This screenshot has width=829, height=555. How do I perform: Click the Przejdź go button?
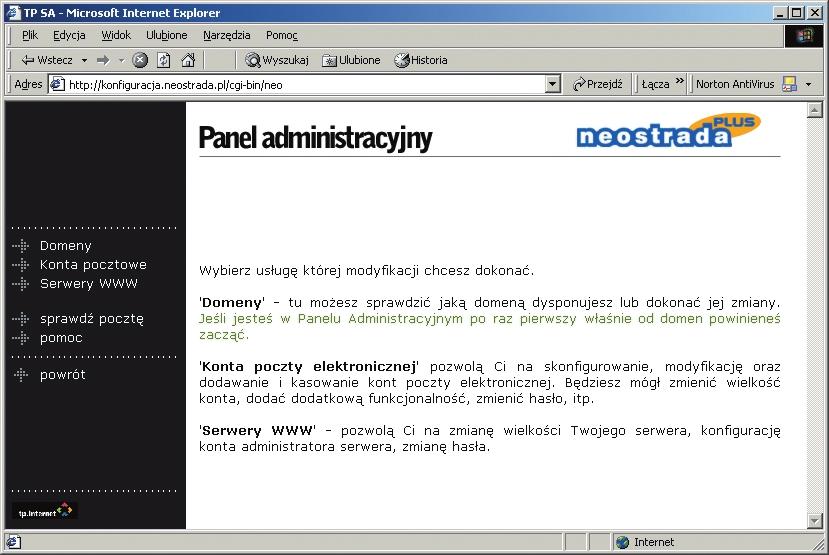click(598, 84)
